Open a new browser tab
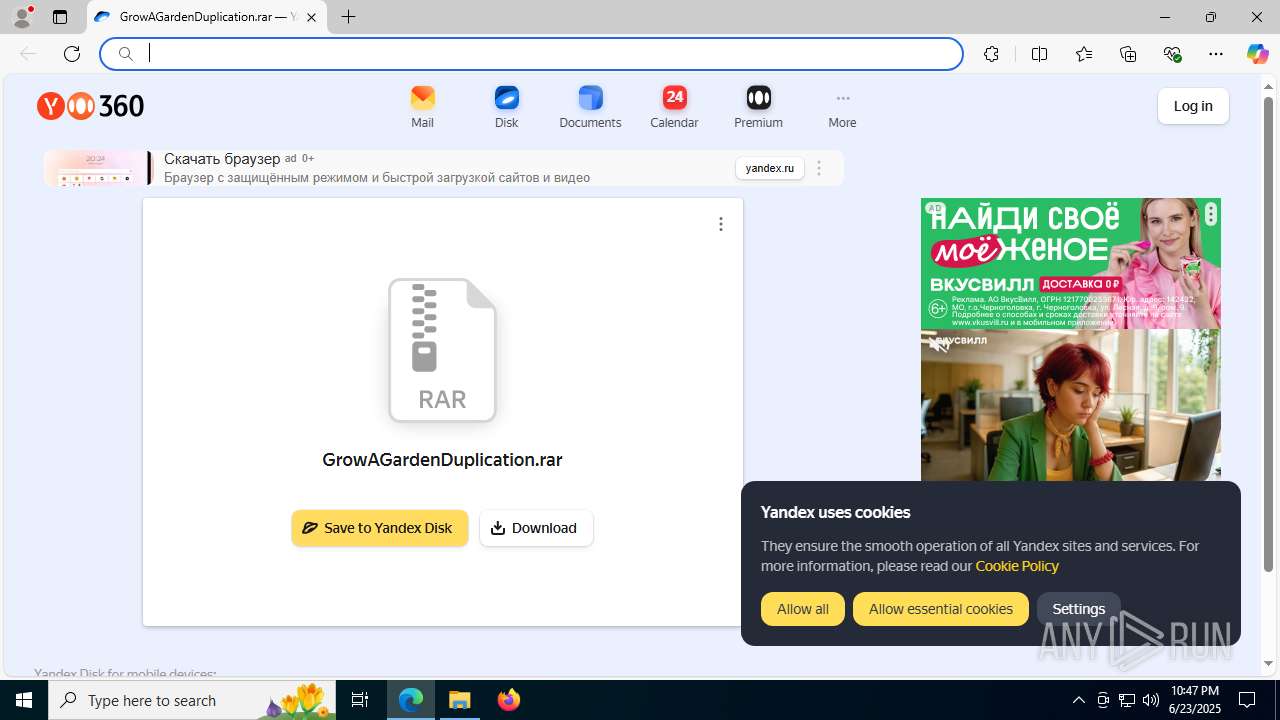 point(348,17)
